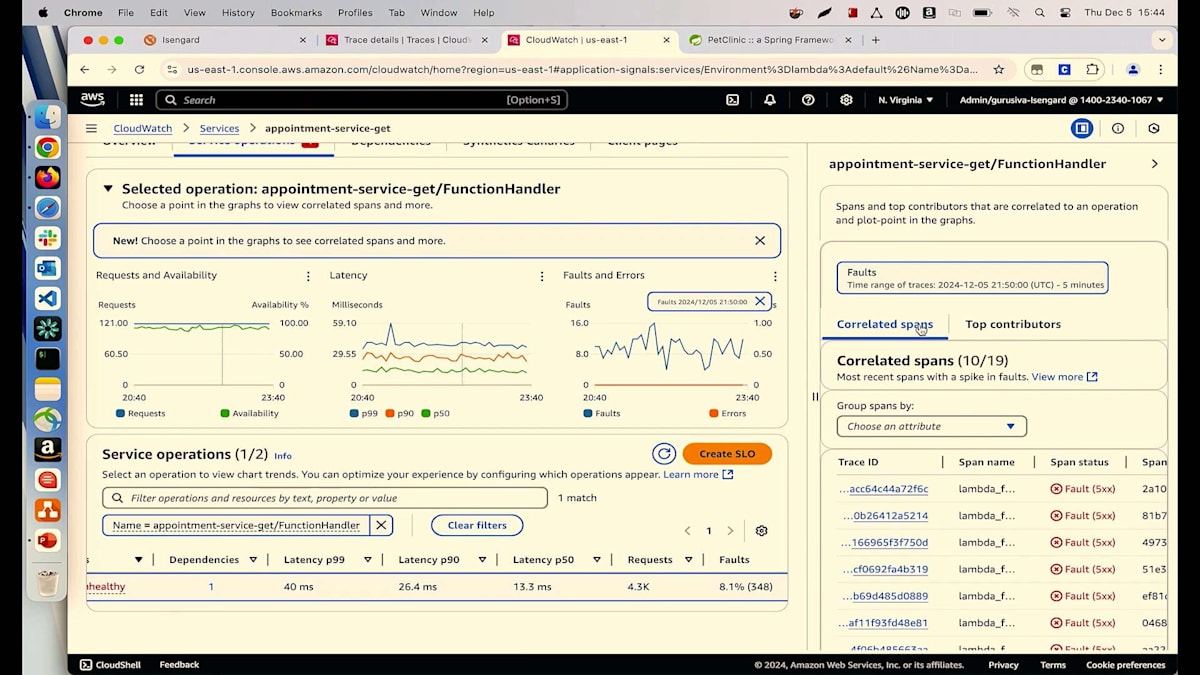This screenshot has width=1200, height=675.
Task: Open Faults and Errors chart options menu
Action: coord(775,276)
